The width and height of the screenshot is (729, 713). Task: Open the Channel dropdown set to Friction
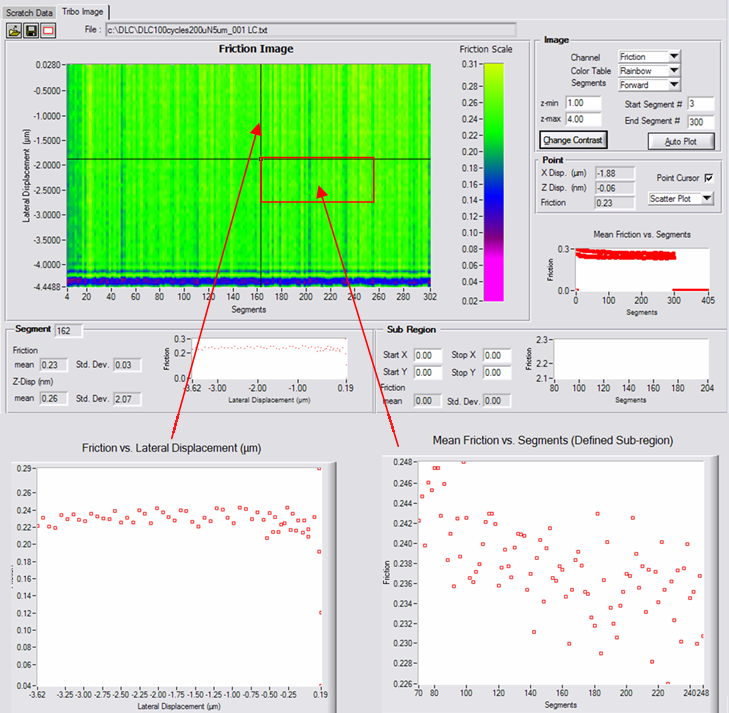coord(649,57)
